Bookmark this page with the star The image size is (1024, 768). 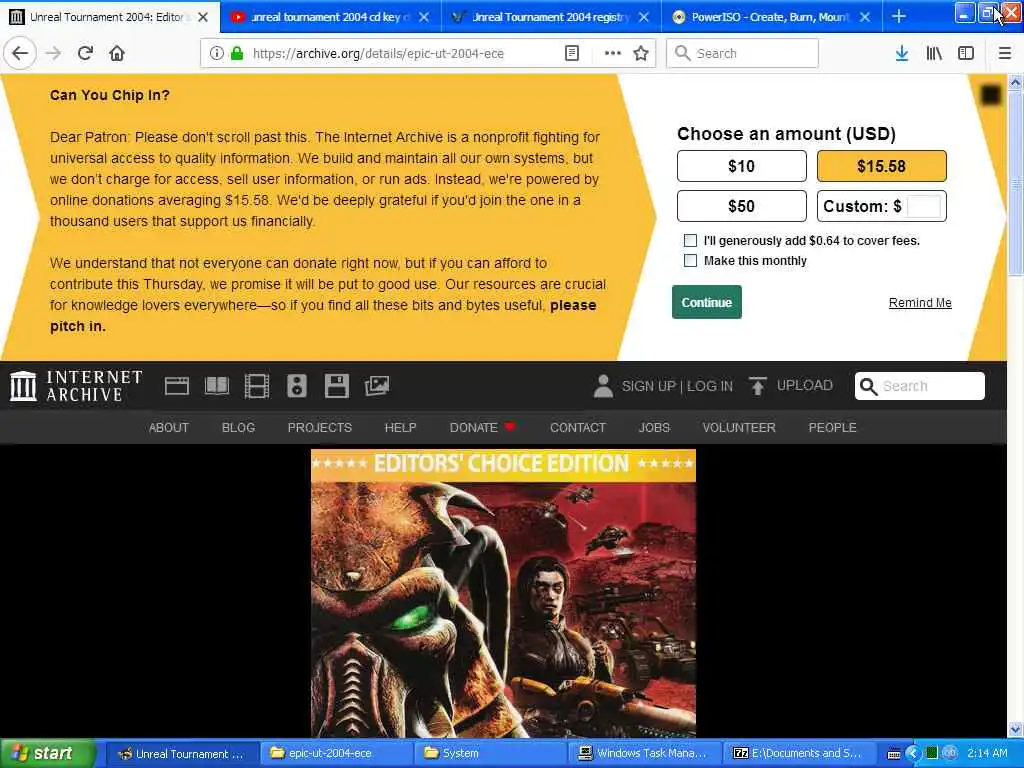[x=641, y=53]
